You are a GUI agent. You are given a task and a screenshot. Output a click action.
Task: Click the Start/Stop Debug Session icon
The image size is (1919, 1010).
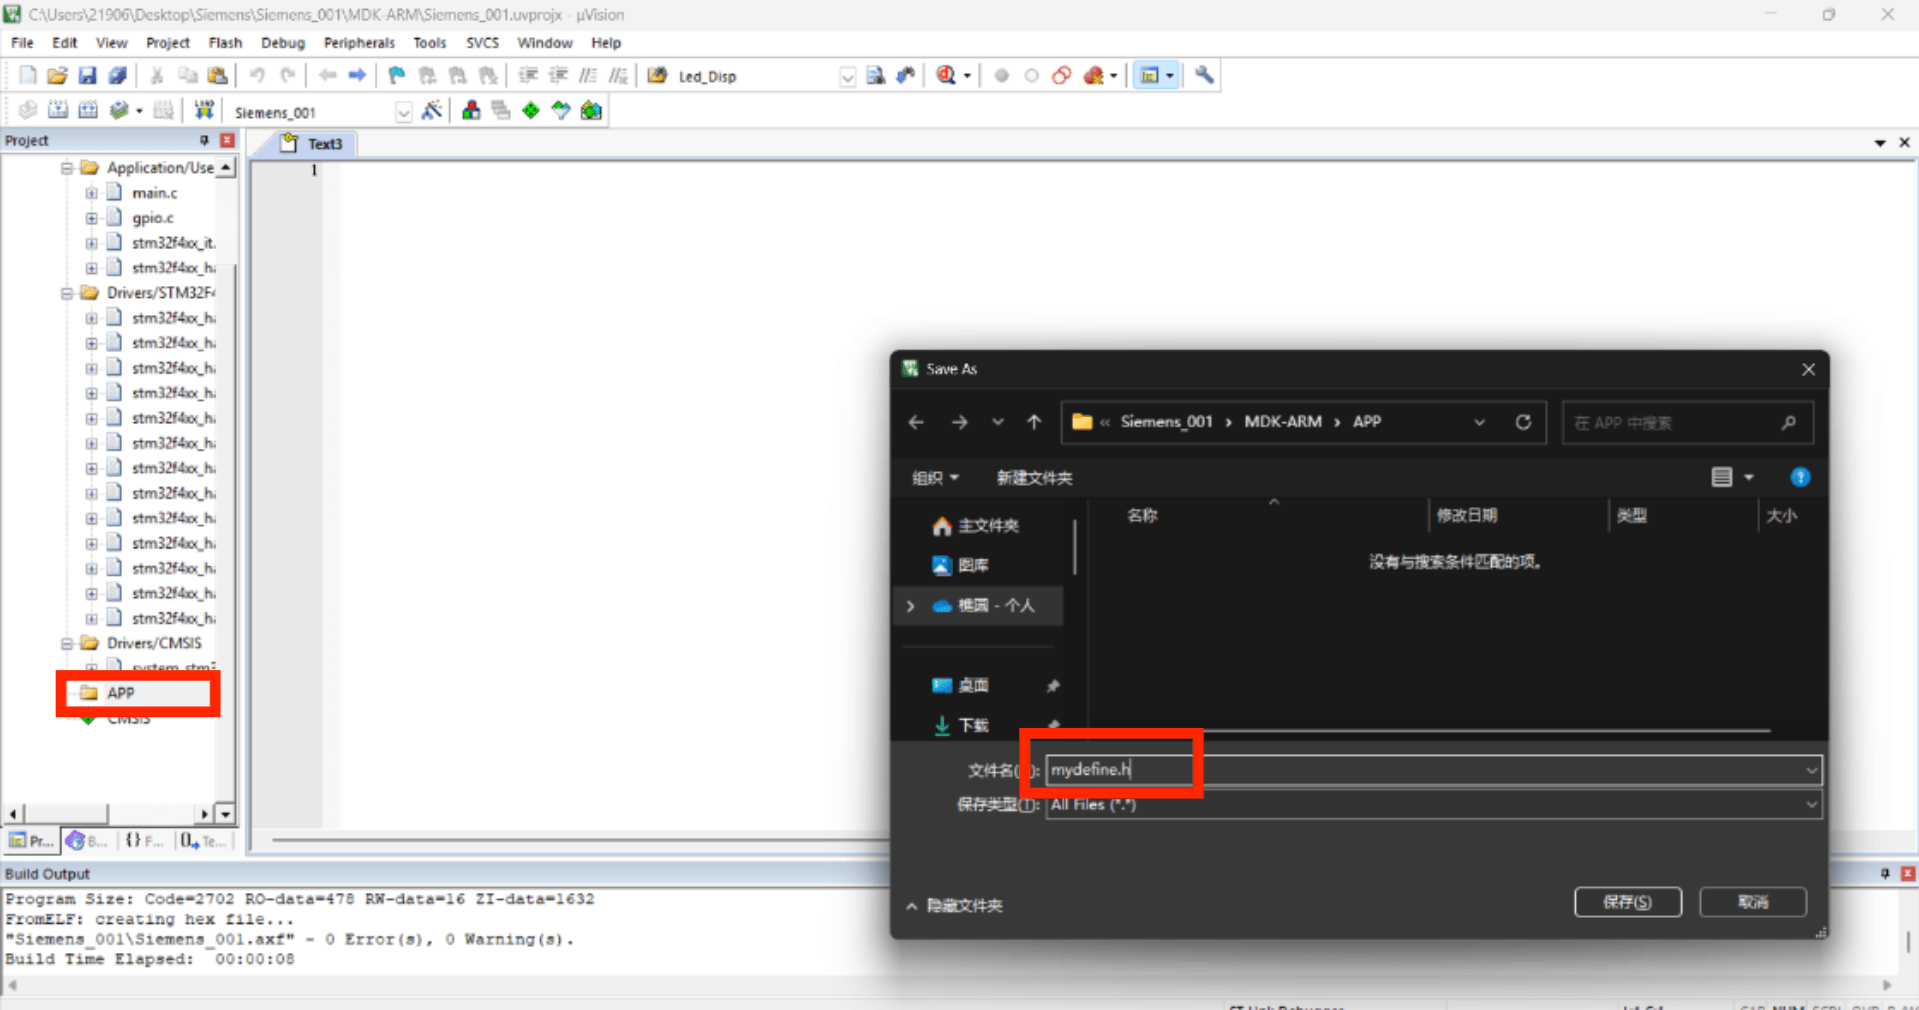[947, 76]
